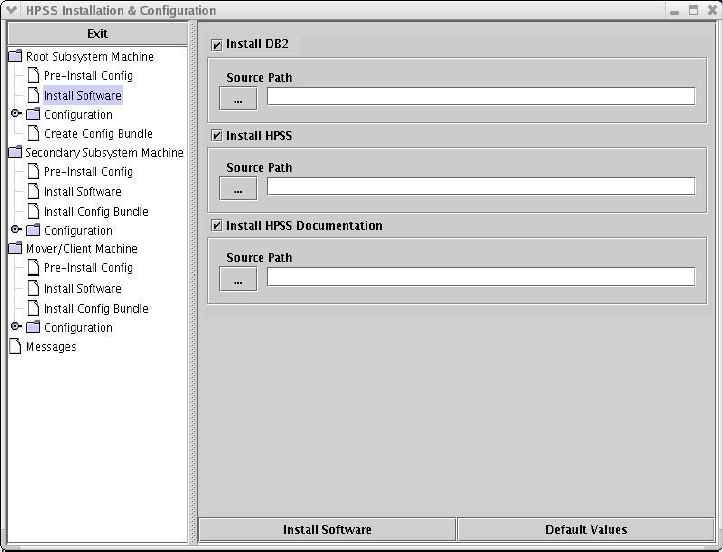Select Install Config Bundle under Secondary Subsystem
This screenshot has height=552, width=723.
pos(96,212)
